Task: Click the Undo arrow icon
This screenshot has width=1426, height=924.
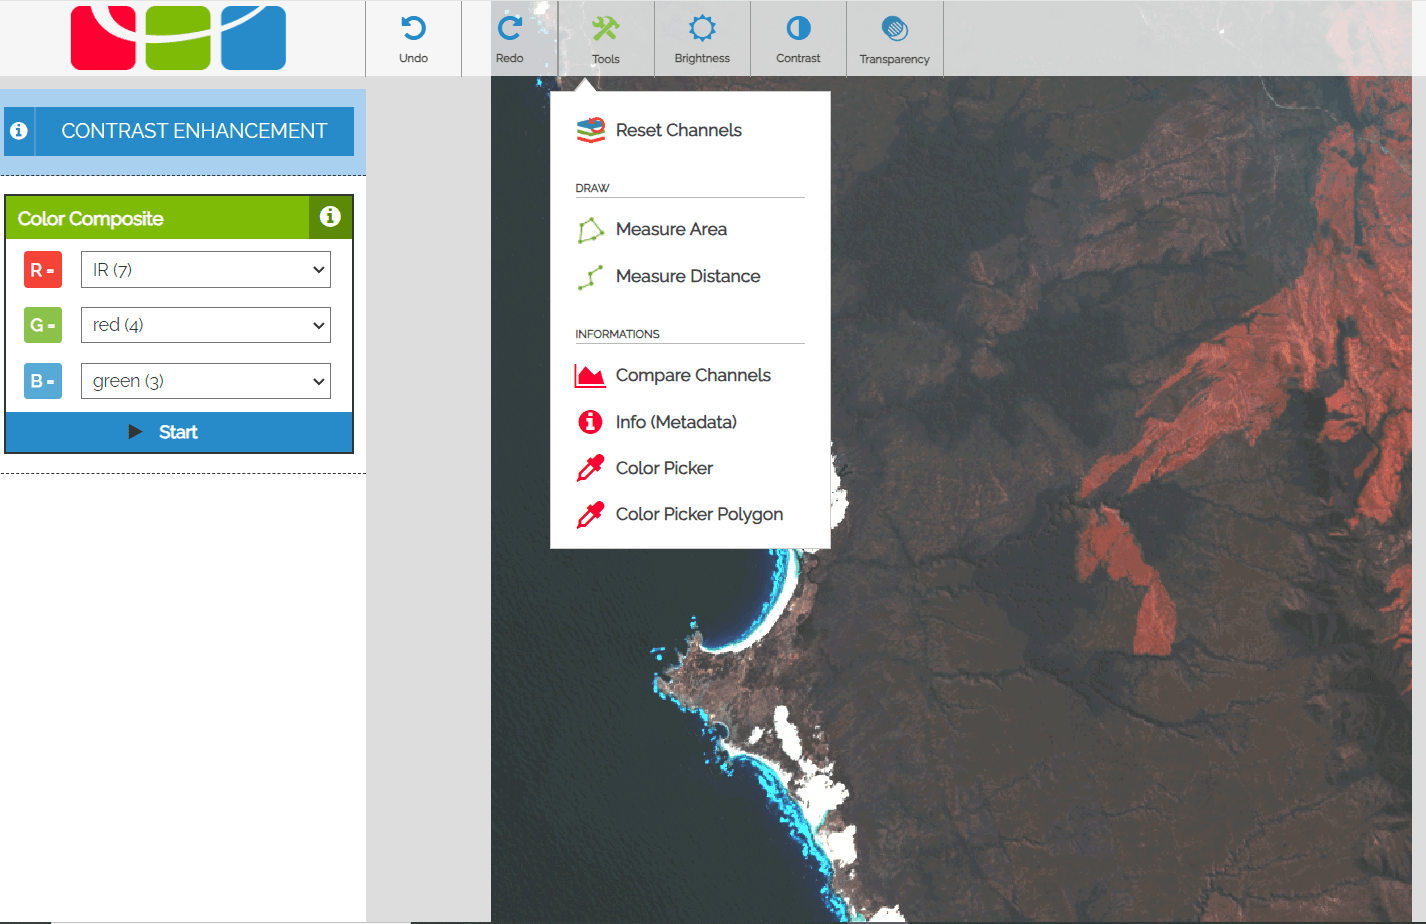Action: tap(413, 29)
